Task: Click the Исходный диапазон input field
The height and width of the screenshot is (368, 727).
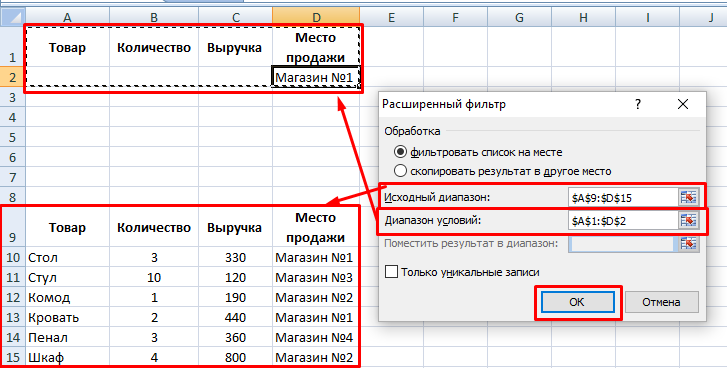Action: [623, 198]
